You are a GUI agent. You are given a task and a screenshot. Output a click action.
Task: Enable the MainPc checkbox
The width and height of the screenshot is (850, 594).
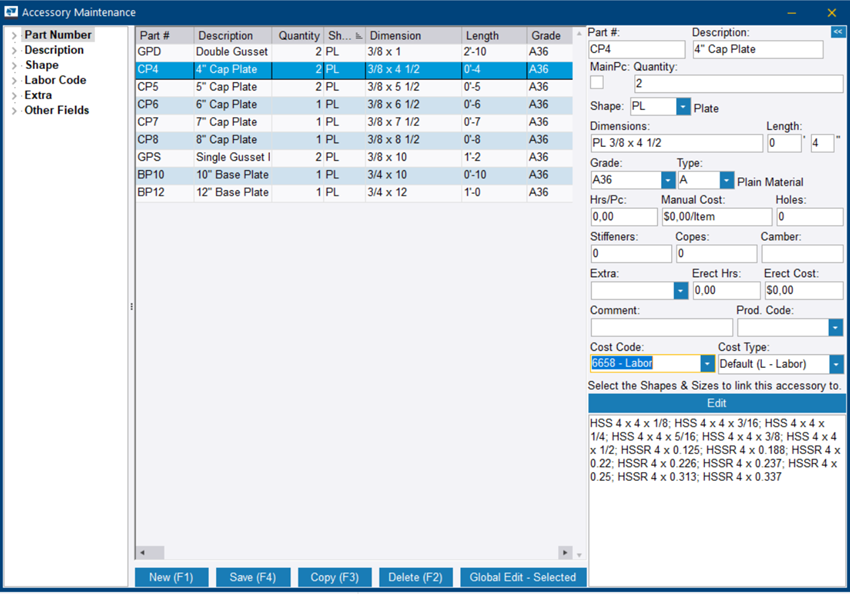(597, 83)
